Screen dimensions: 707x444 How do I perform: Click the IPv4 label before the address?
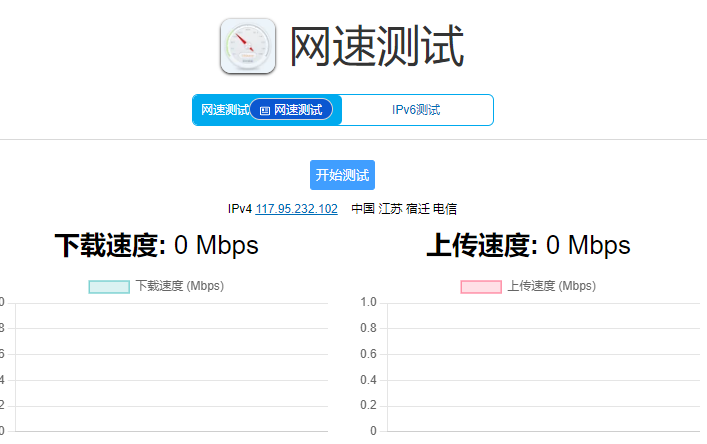click(x=239, y=209)
